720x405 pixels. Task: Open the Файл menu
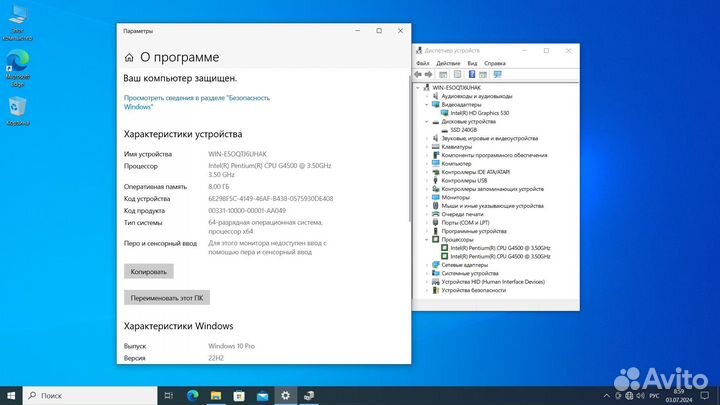tap(423, 62)
